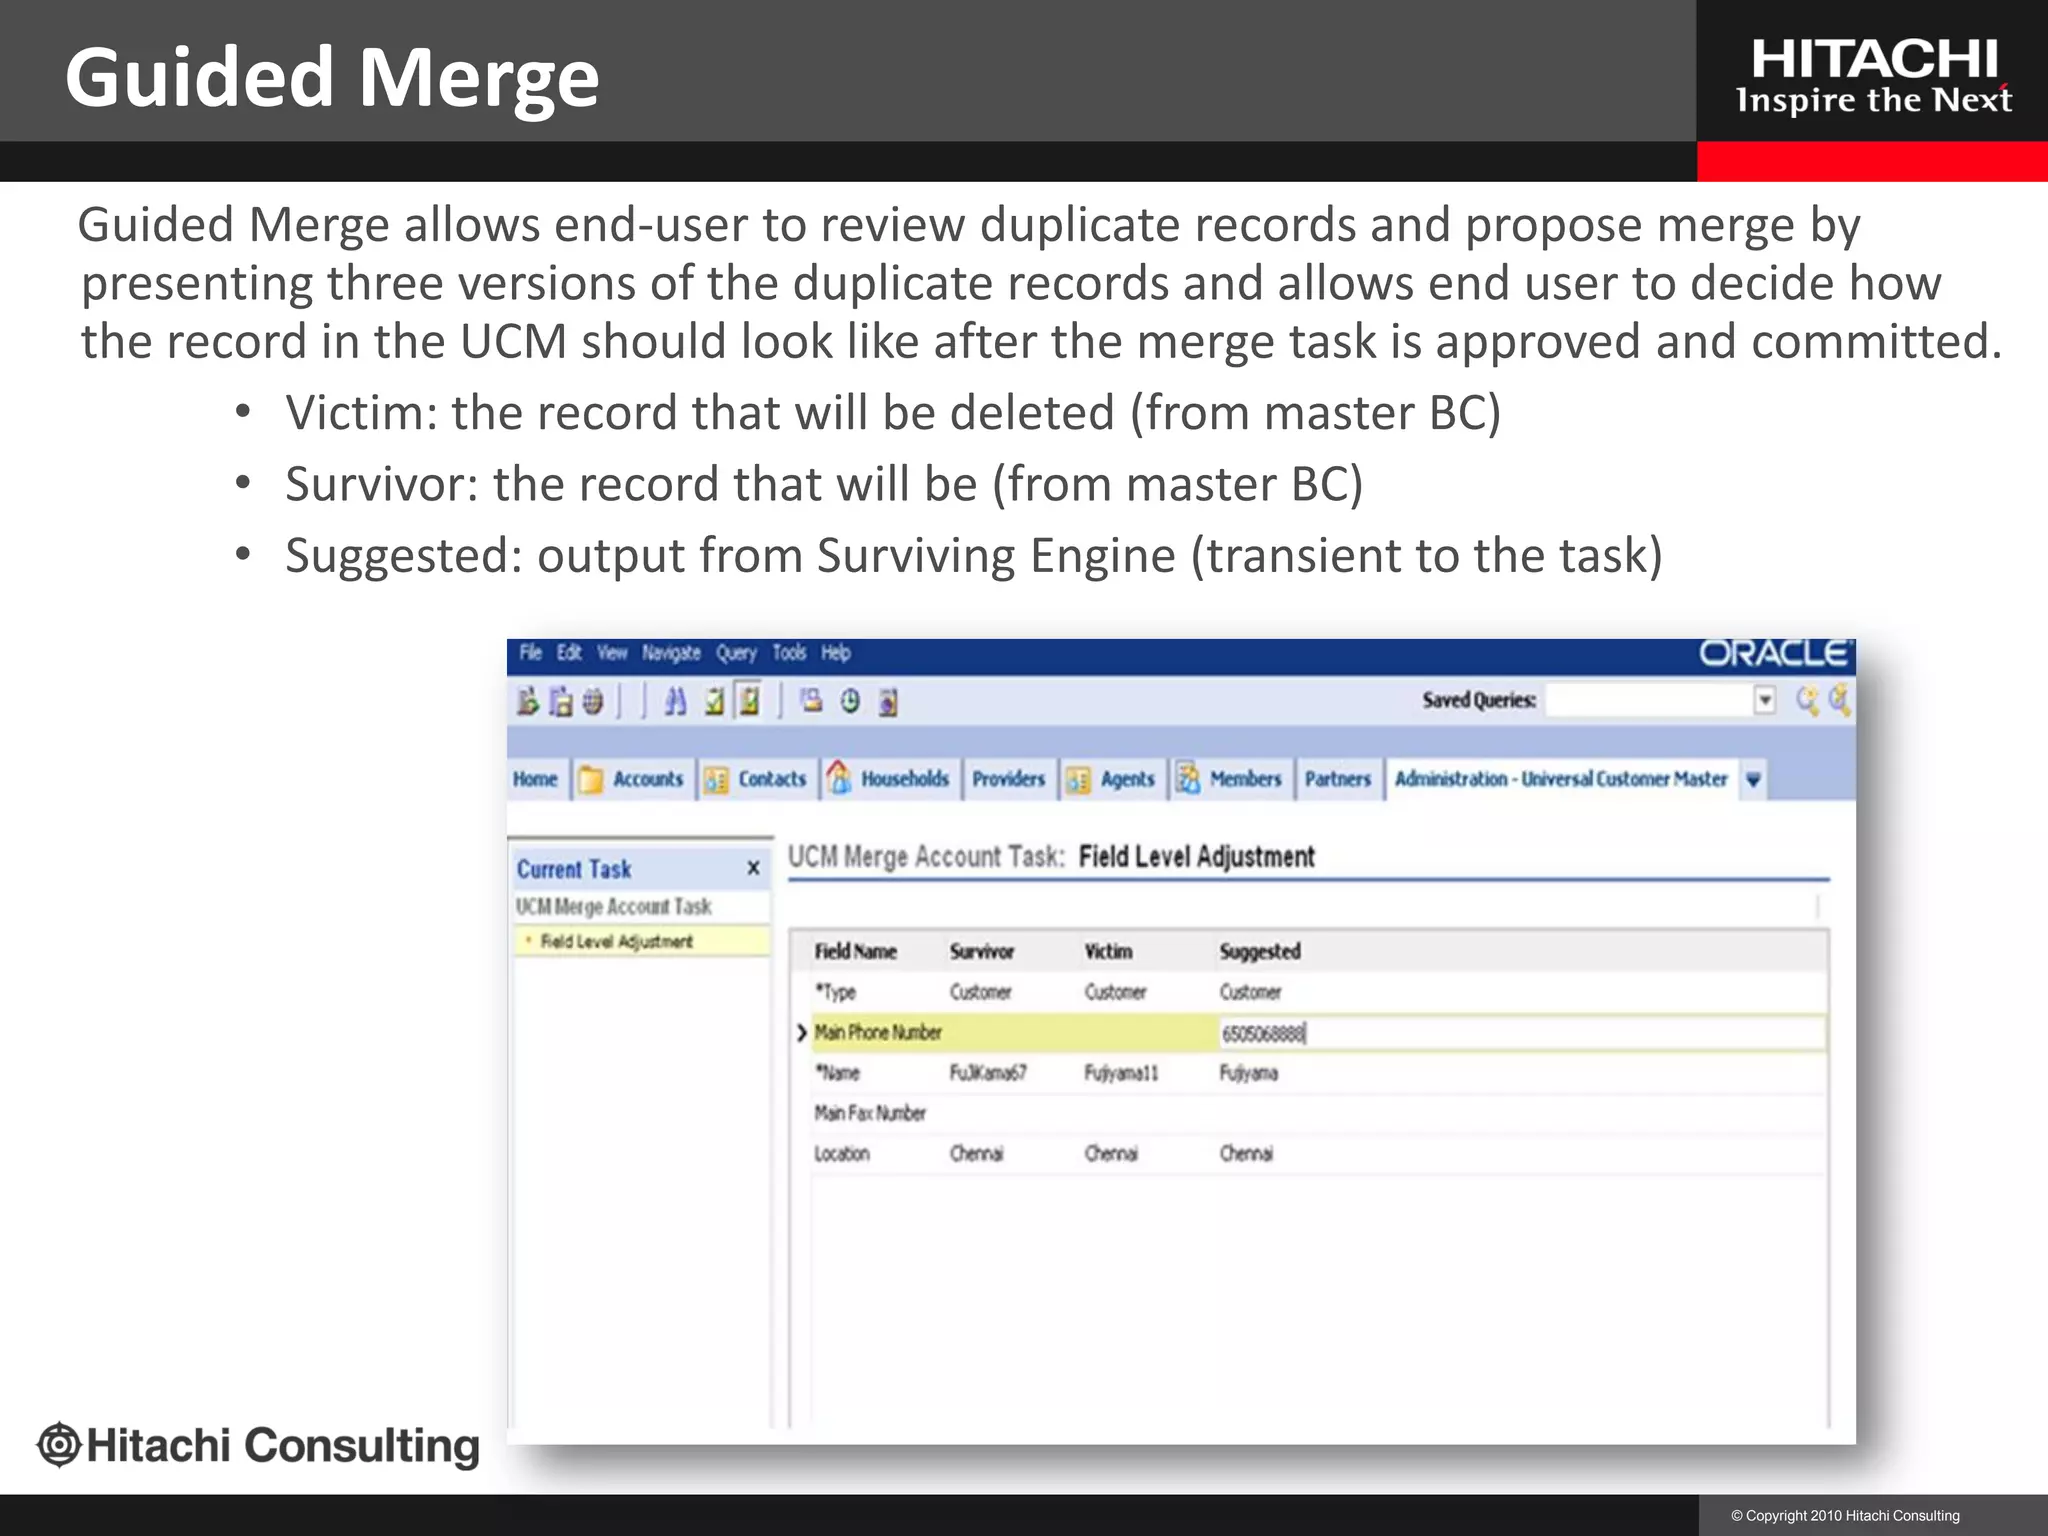Click the last toolbar icon beside the clock
Viewport: 2048px width, 1536px height.
[x=888, y=703]
